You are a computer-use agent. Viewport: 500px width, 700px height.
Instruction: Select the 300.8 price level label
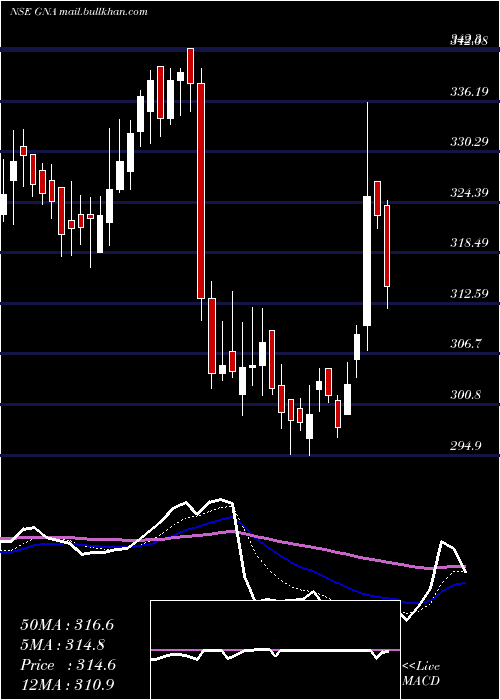point(466,395)
